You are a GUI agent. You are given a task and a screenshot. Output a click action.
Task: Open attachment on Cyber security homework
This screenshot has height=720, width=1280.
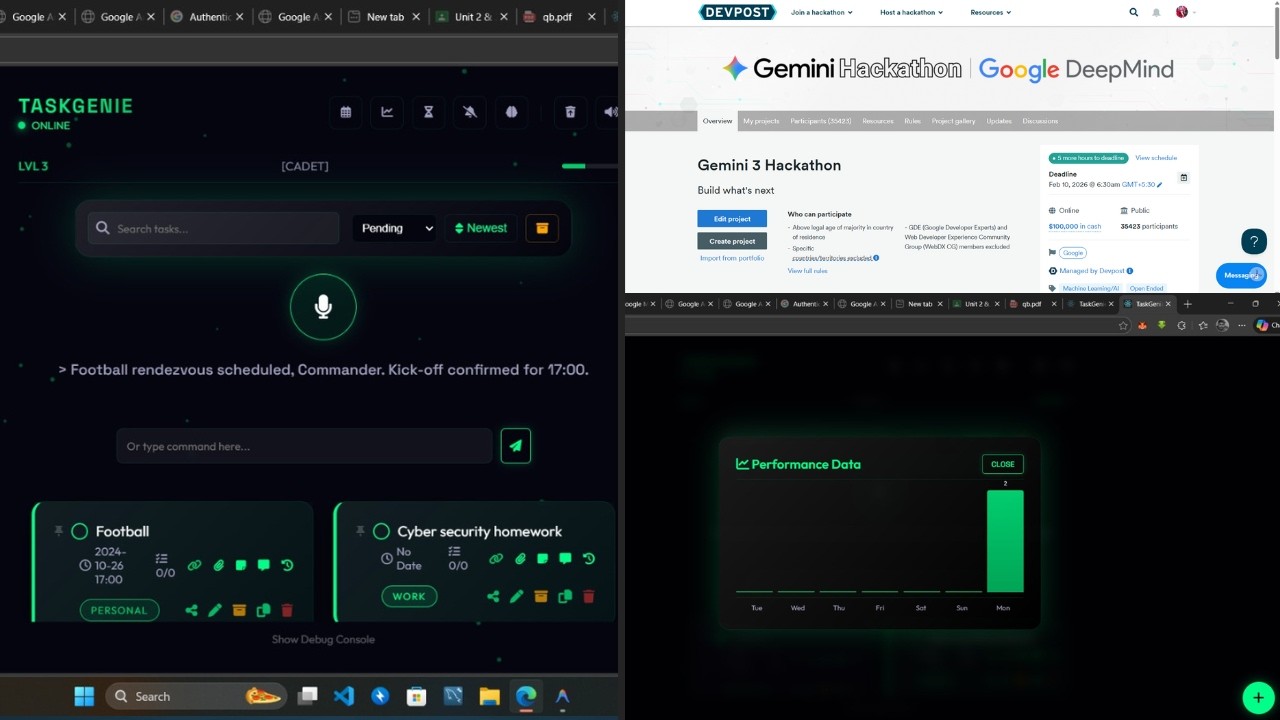click(520, 559)
